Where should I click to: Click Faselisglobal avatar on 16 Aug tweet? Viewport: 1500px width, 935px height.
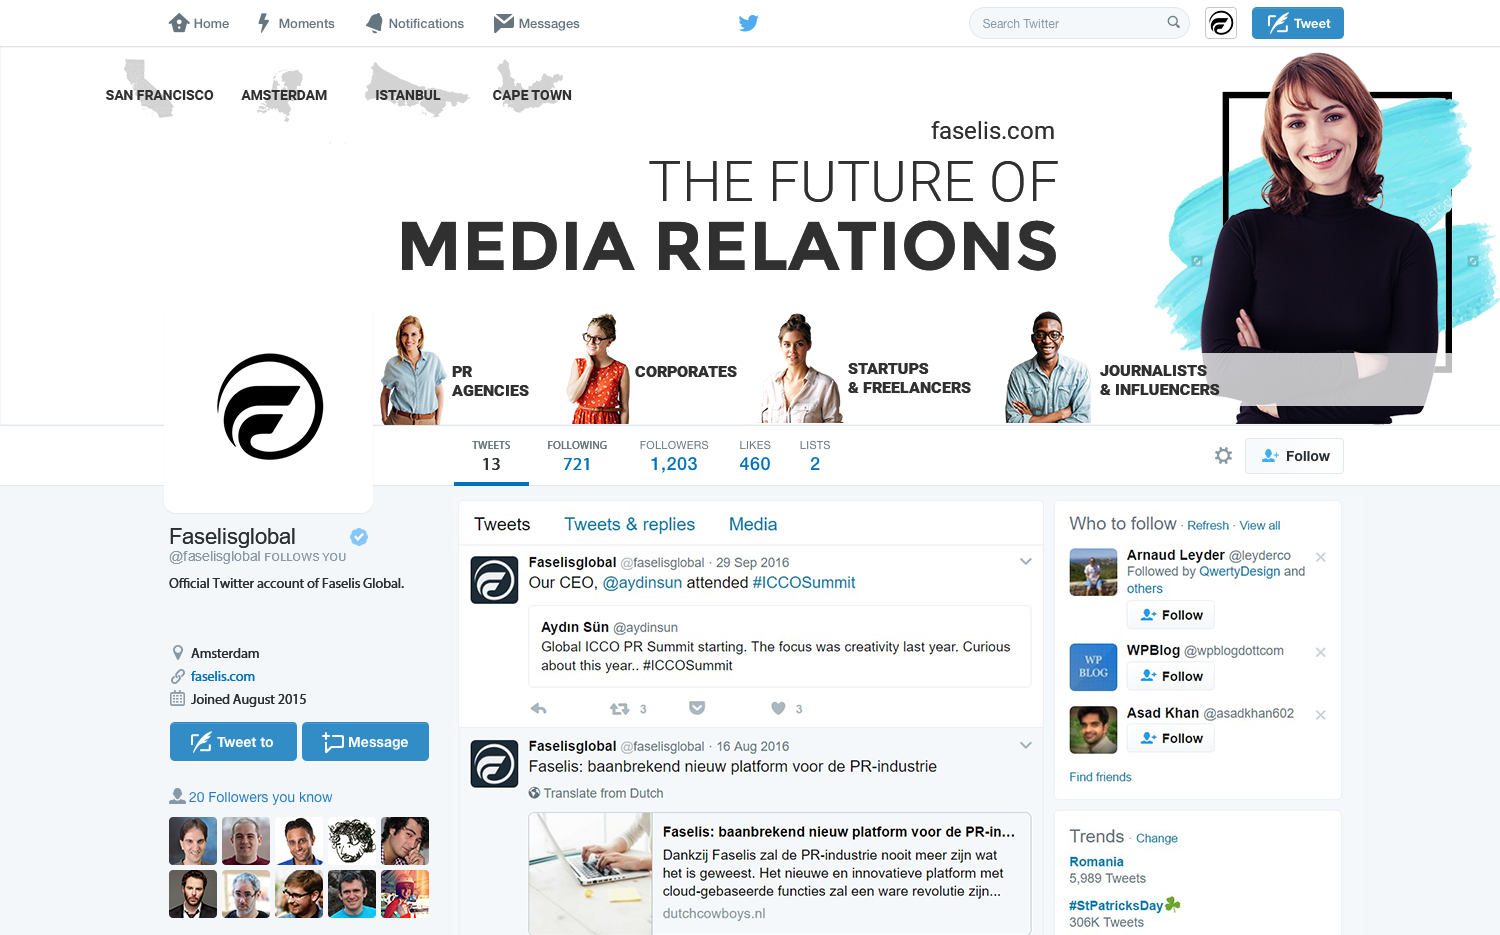pos(494,764)
